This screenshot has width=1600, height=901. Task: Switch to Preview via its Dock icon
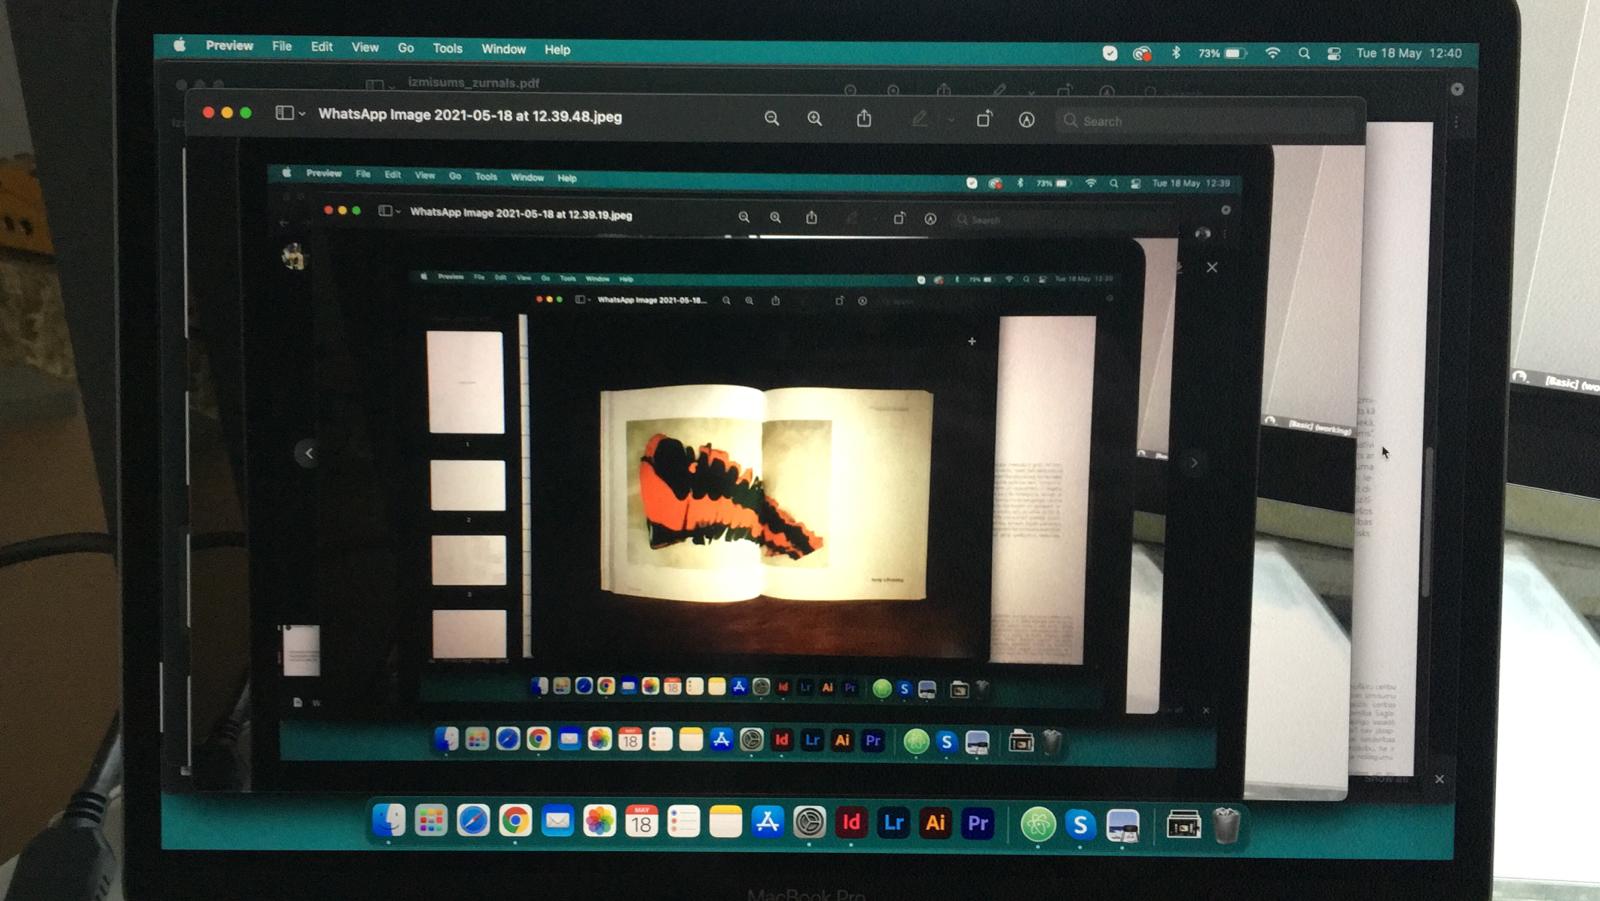click(1122, 826)
